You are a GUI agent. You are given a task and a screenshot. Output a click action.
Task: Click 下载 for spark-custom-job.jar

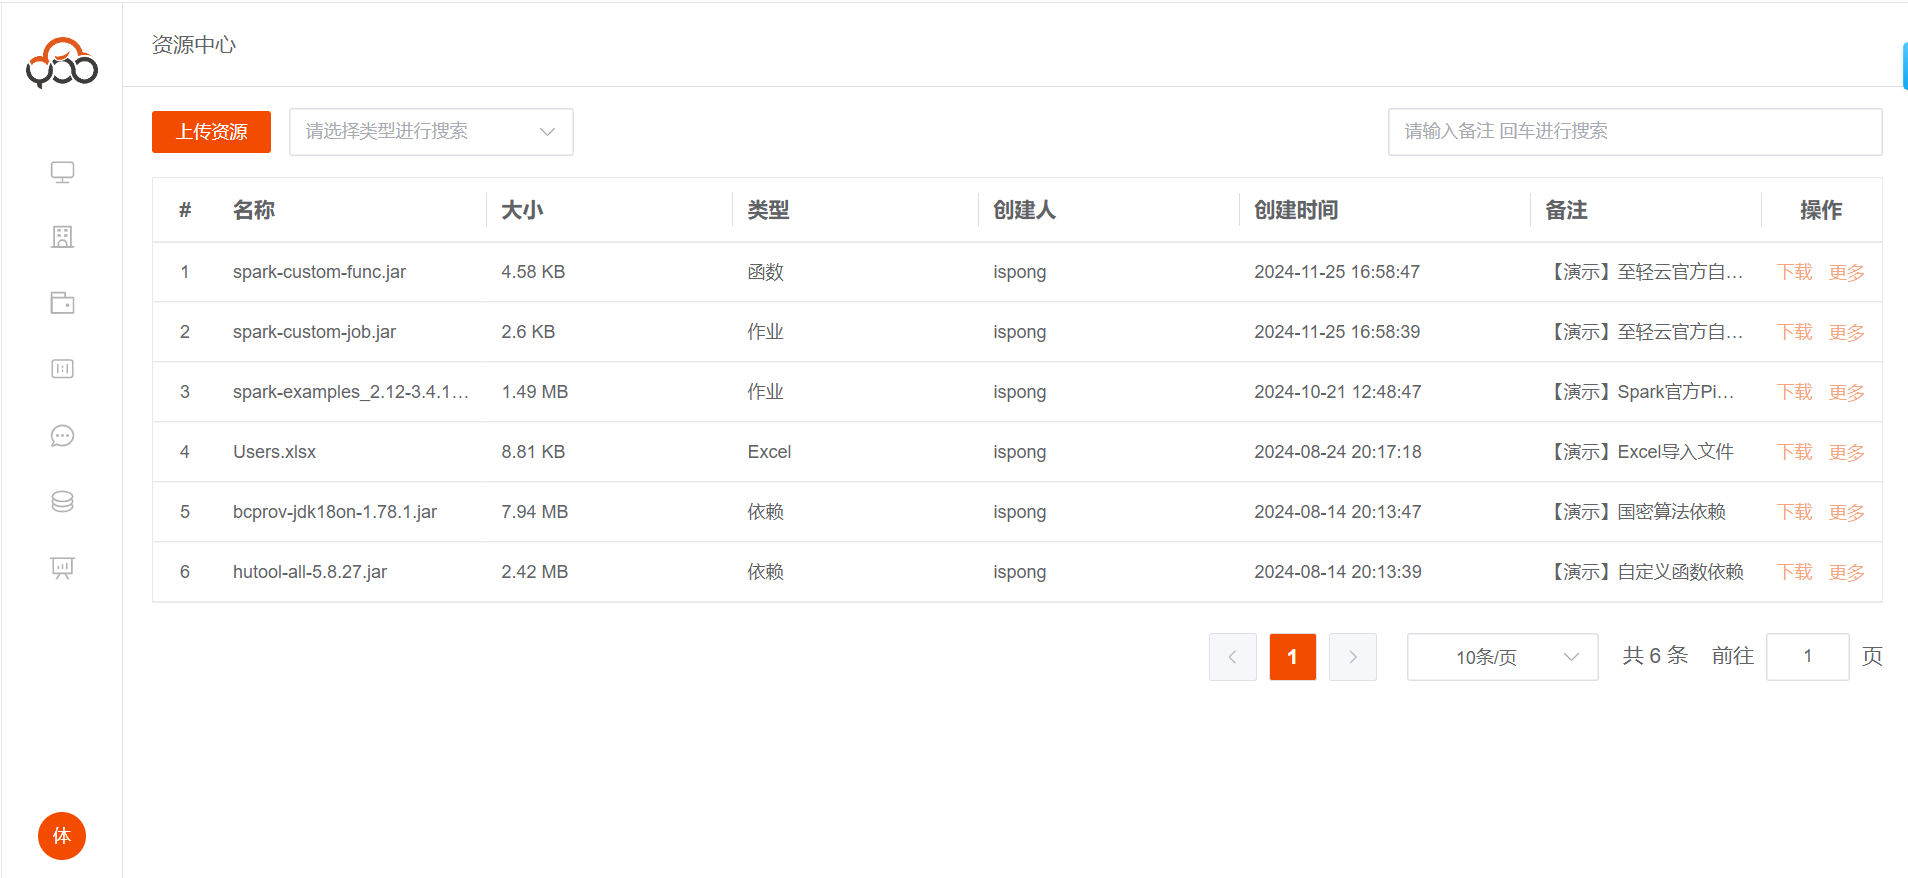(x=1794, y=332)
